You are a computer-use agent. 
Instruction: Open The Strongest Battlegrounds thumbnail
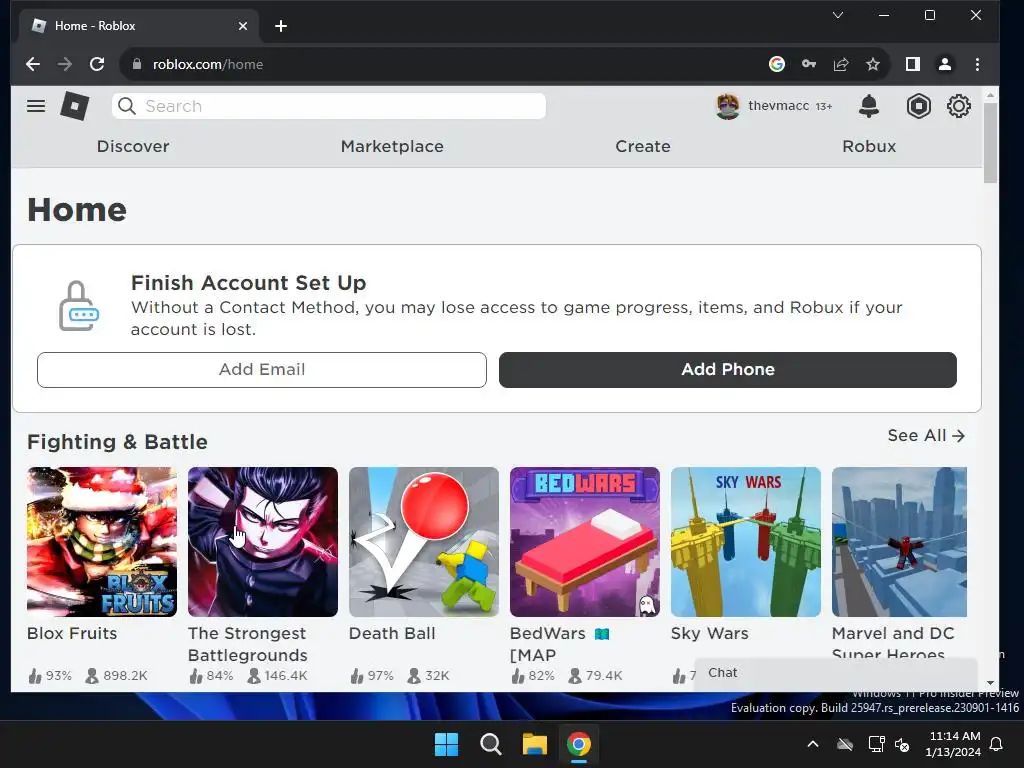(263, 541)
